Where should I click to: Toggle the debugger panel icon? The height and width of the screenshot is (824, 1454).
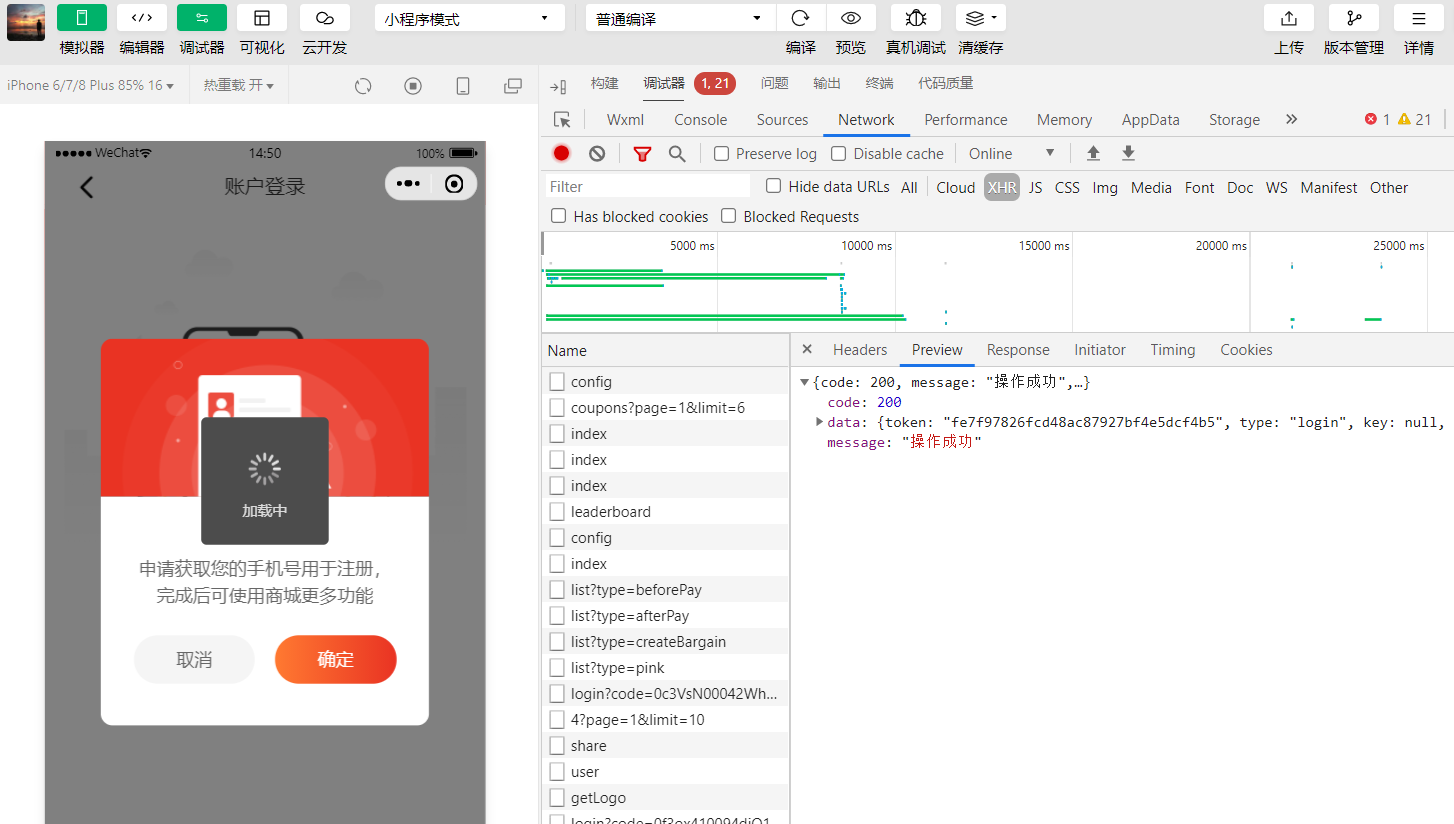pos(202,18)
